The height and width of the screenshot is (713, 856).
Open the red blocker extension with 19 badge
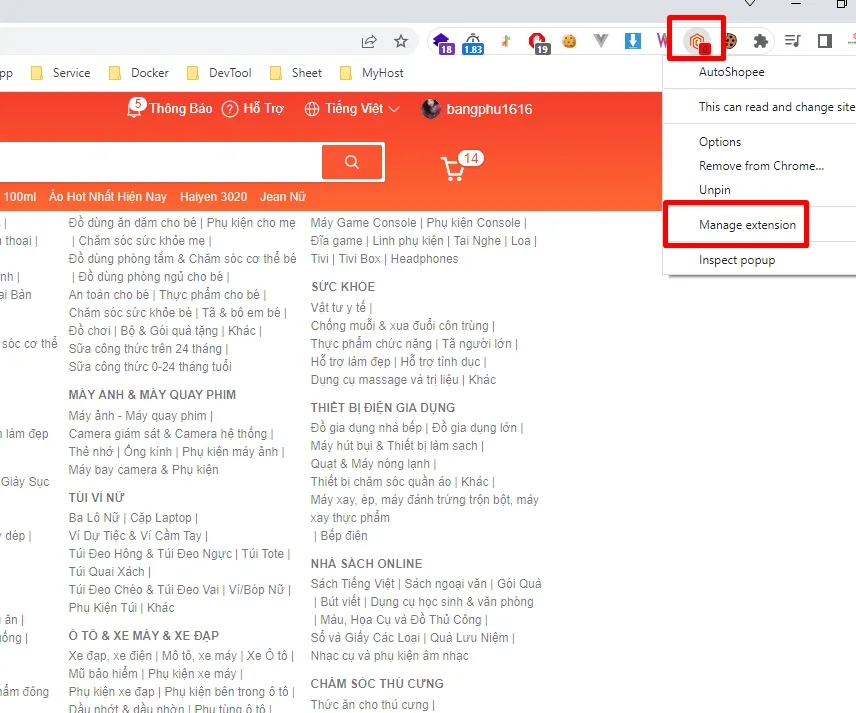point(538,43)
